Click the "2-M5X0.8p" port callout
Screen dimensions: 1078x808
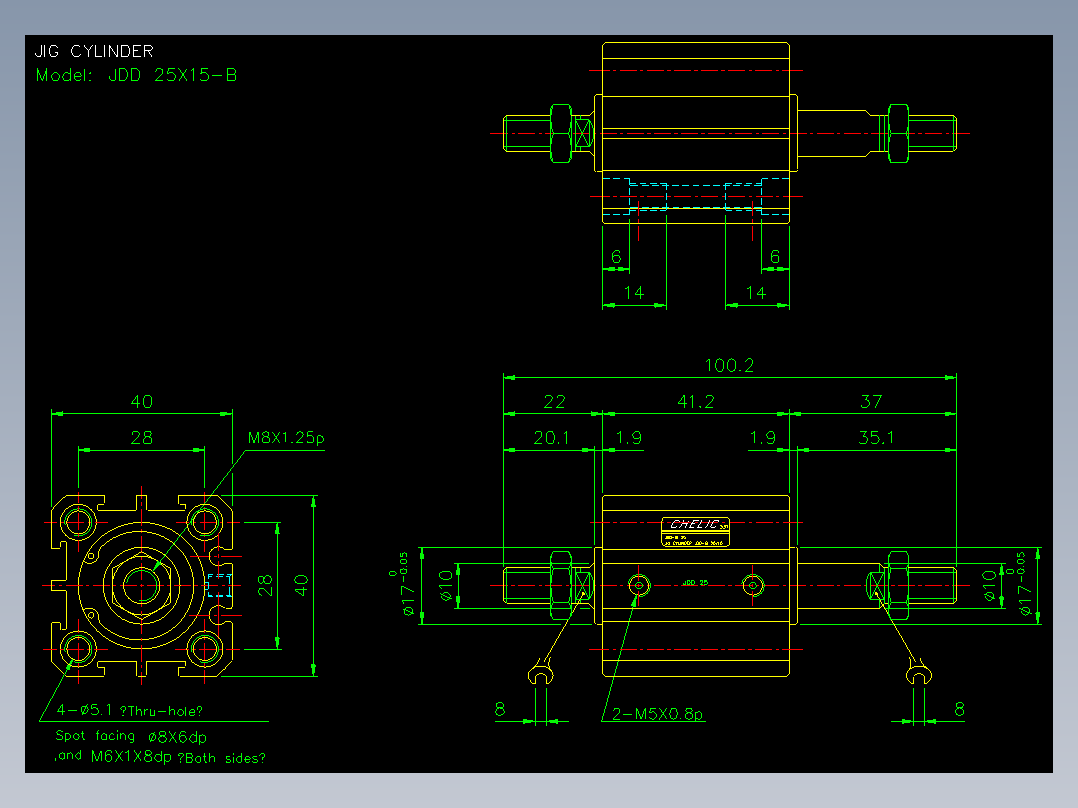click(x=657, y=714)
